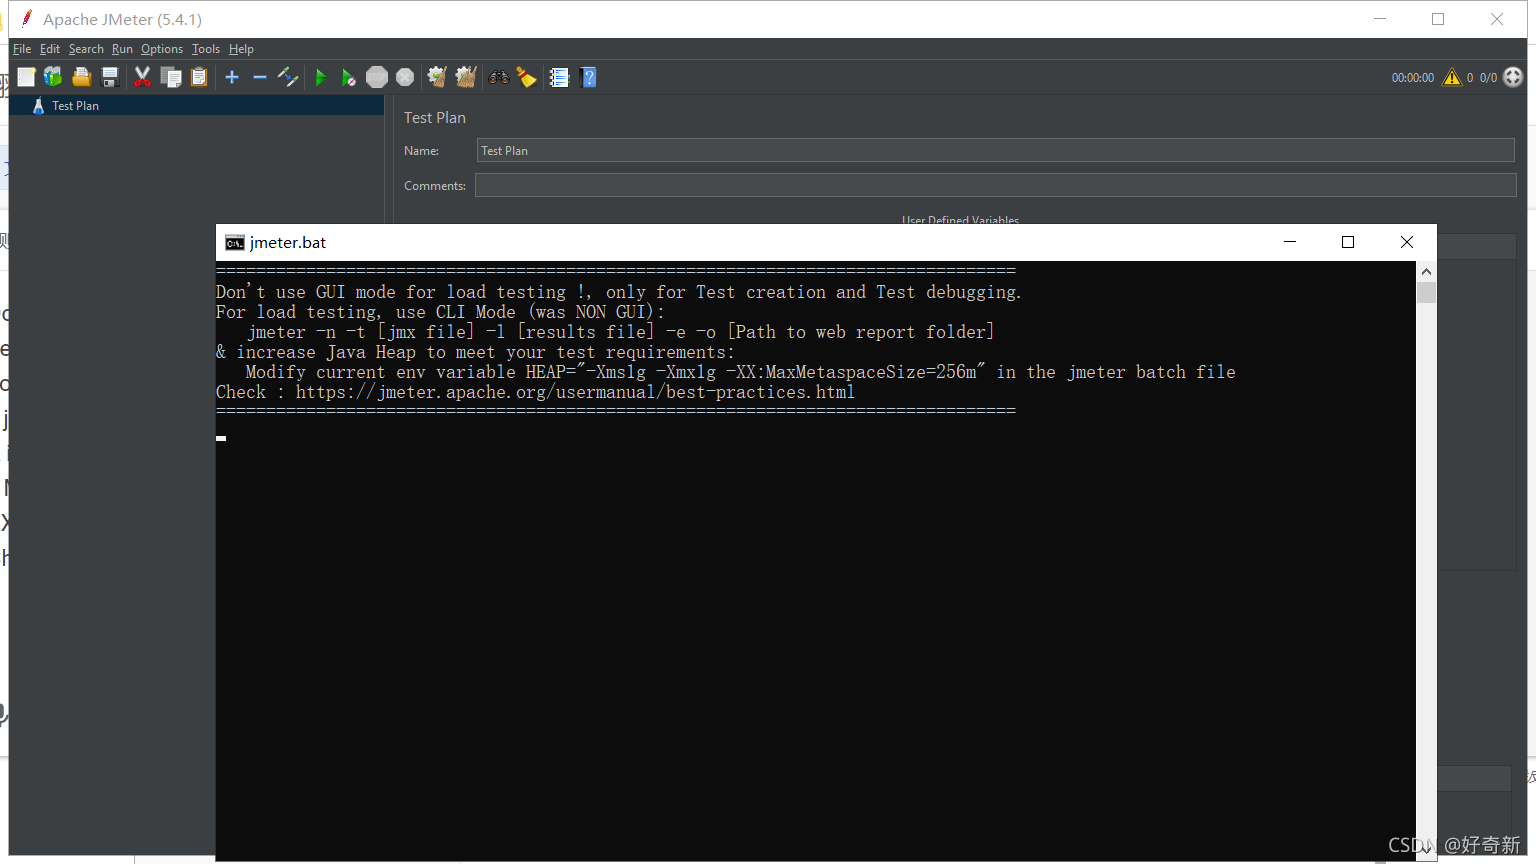Click the remote engines status icon
The image size is (1536, 864).
(1513, 77)
